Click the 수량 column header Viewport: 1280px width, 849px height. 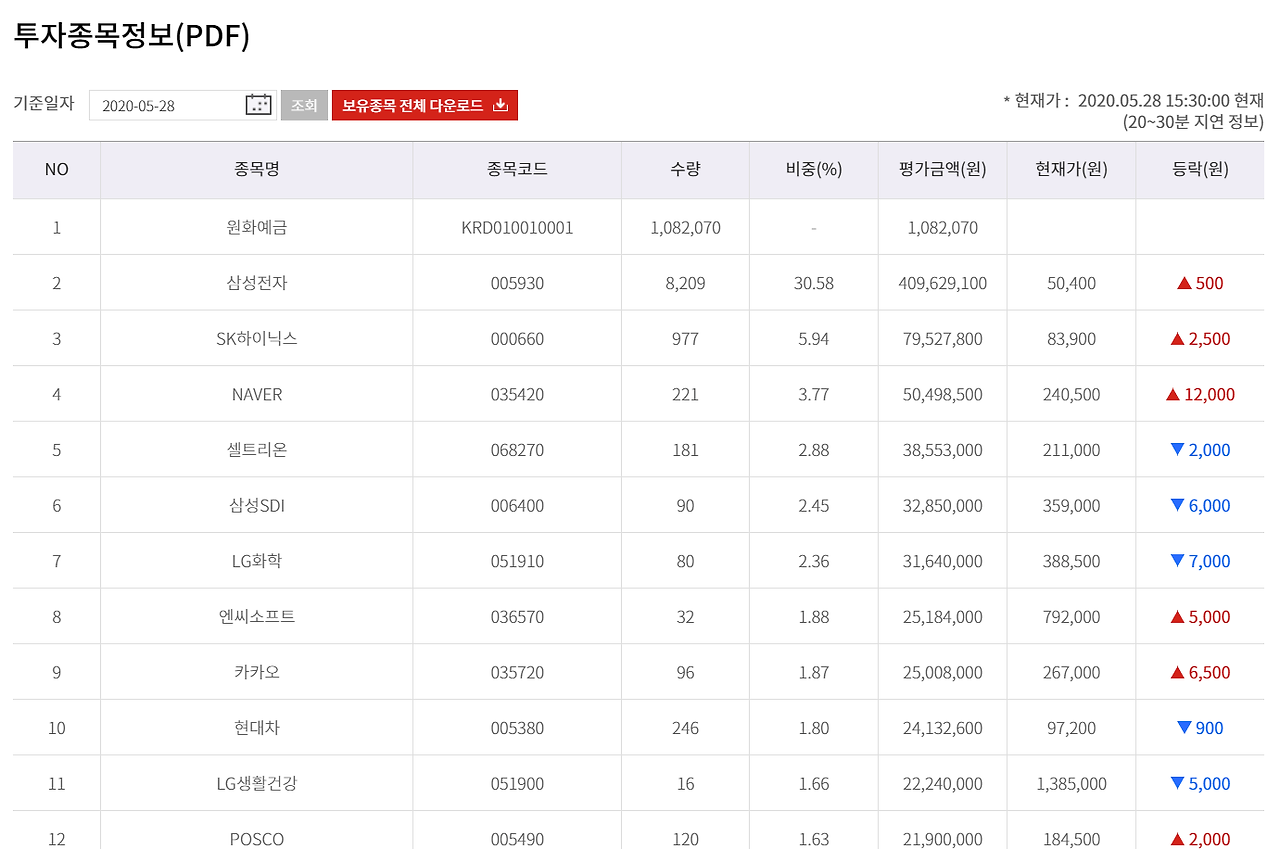[685, 170]
